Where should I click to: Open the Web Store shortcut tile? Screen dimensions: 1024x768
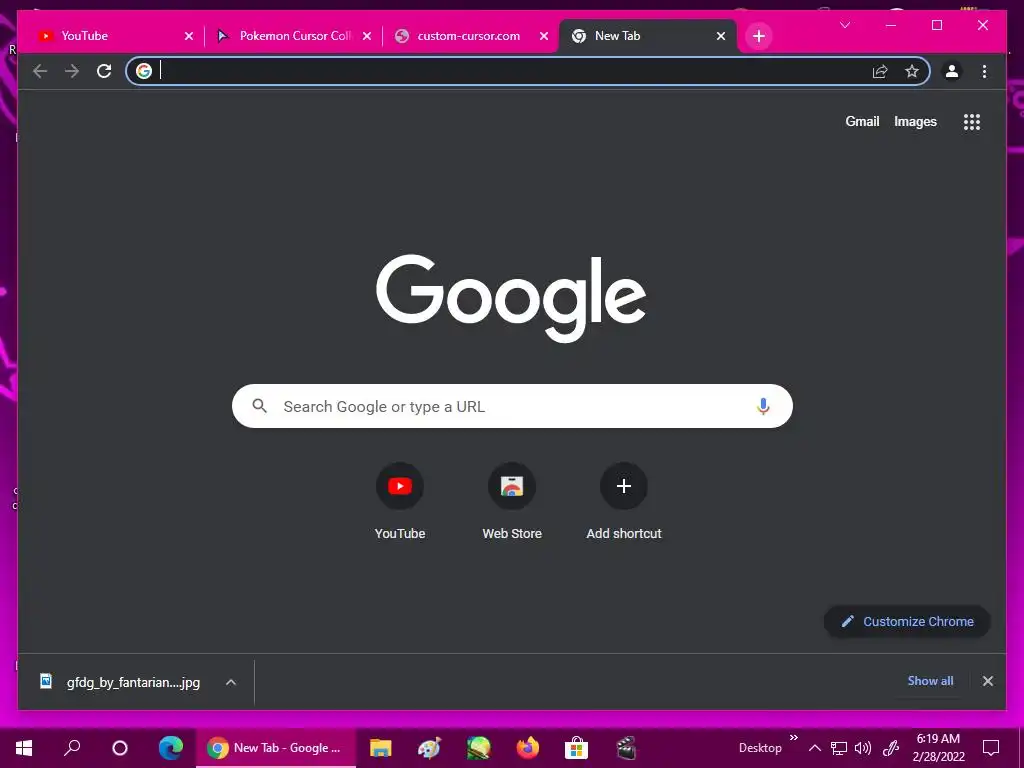pyautogui.click(x=512, y=501)
